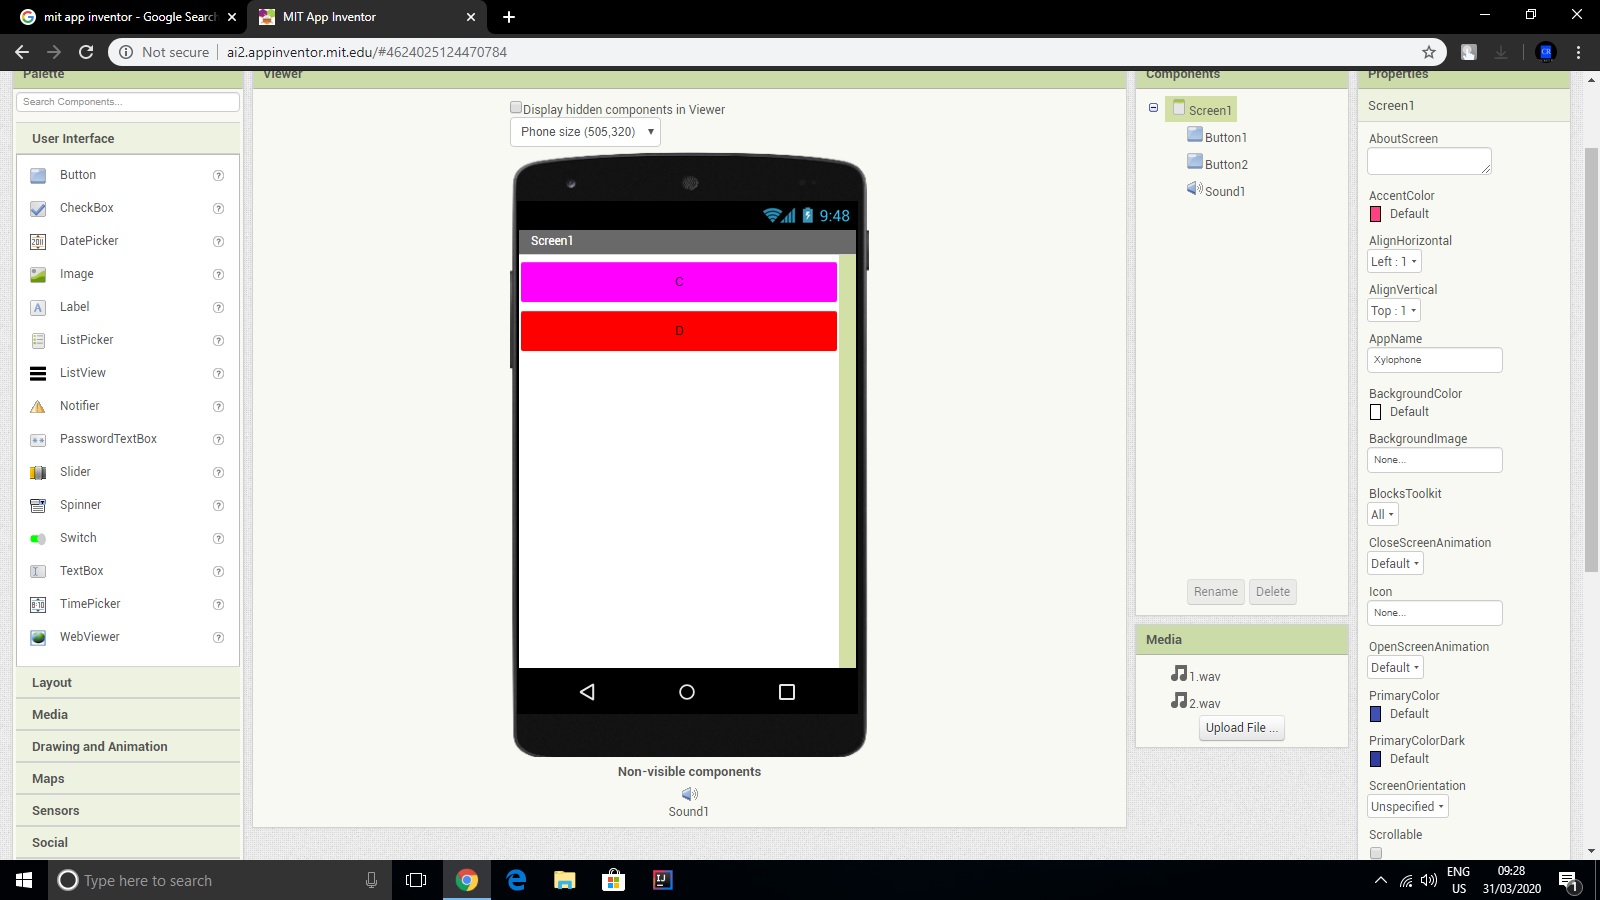
Task: Select the Button component in the palette
Action: (37, 175)
